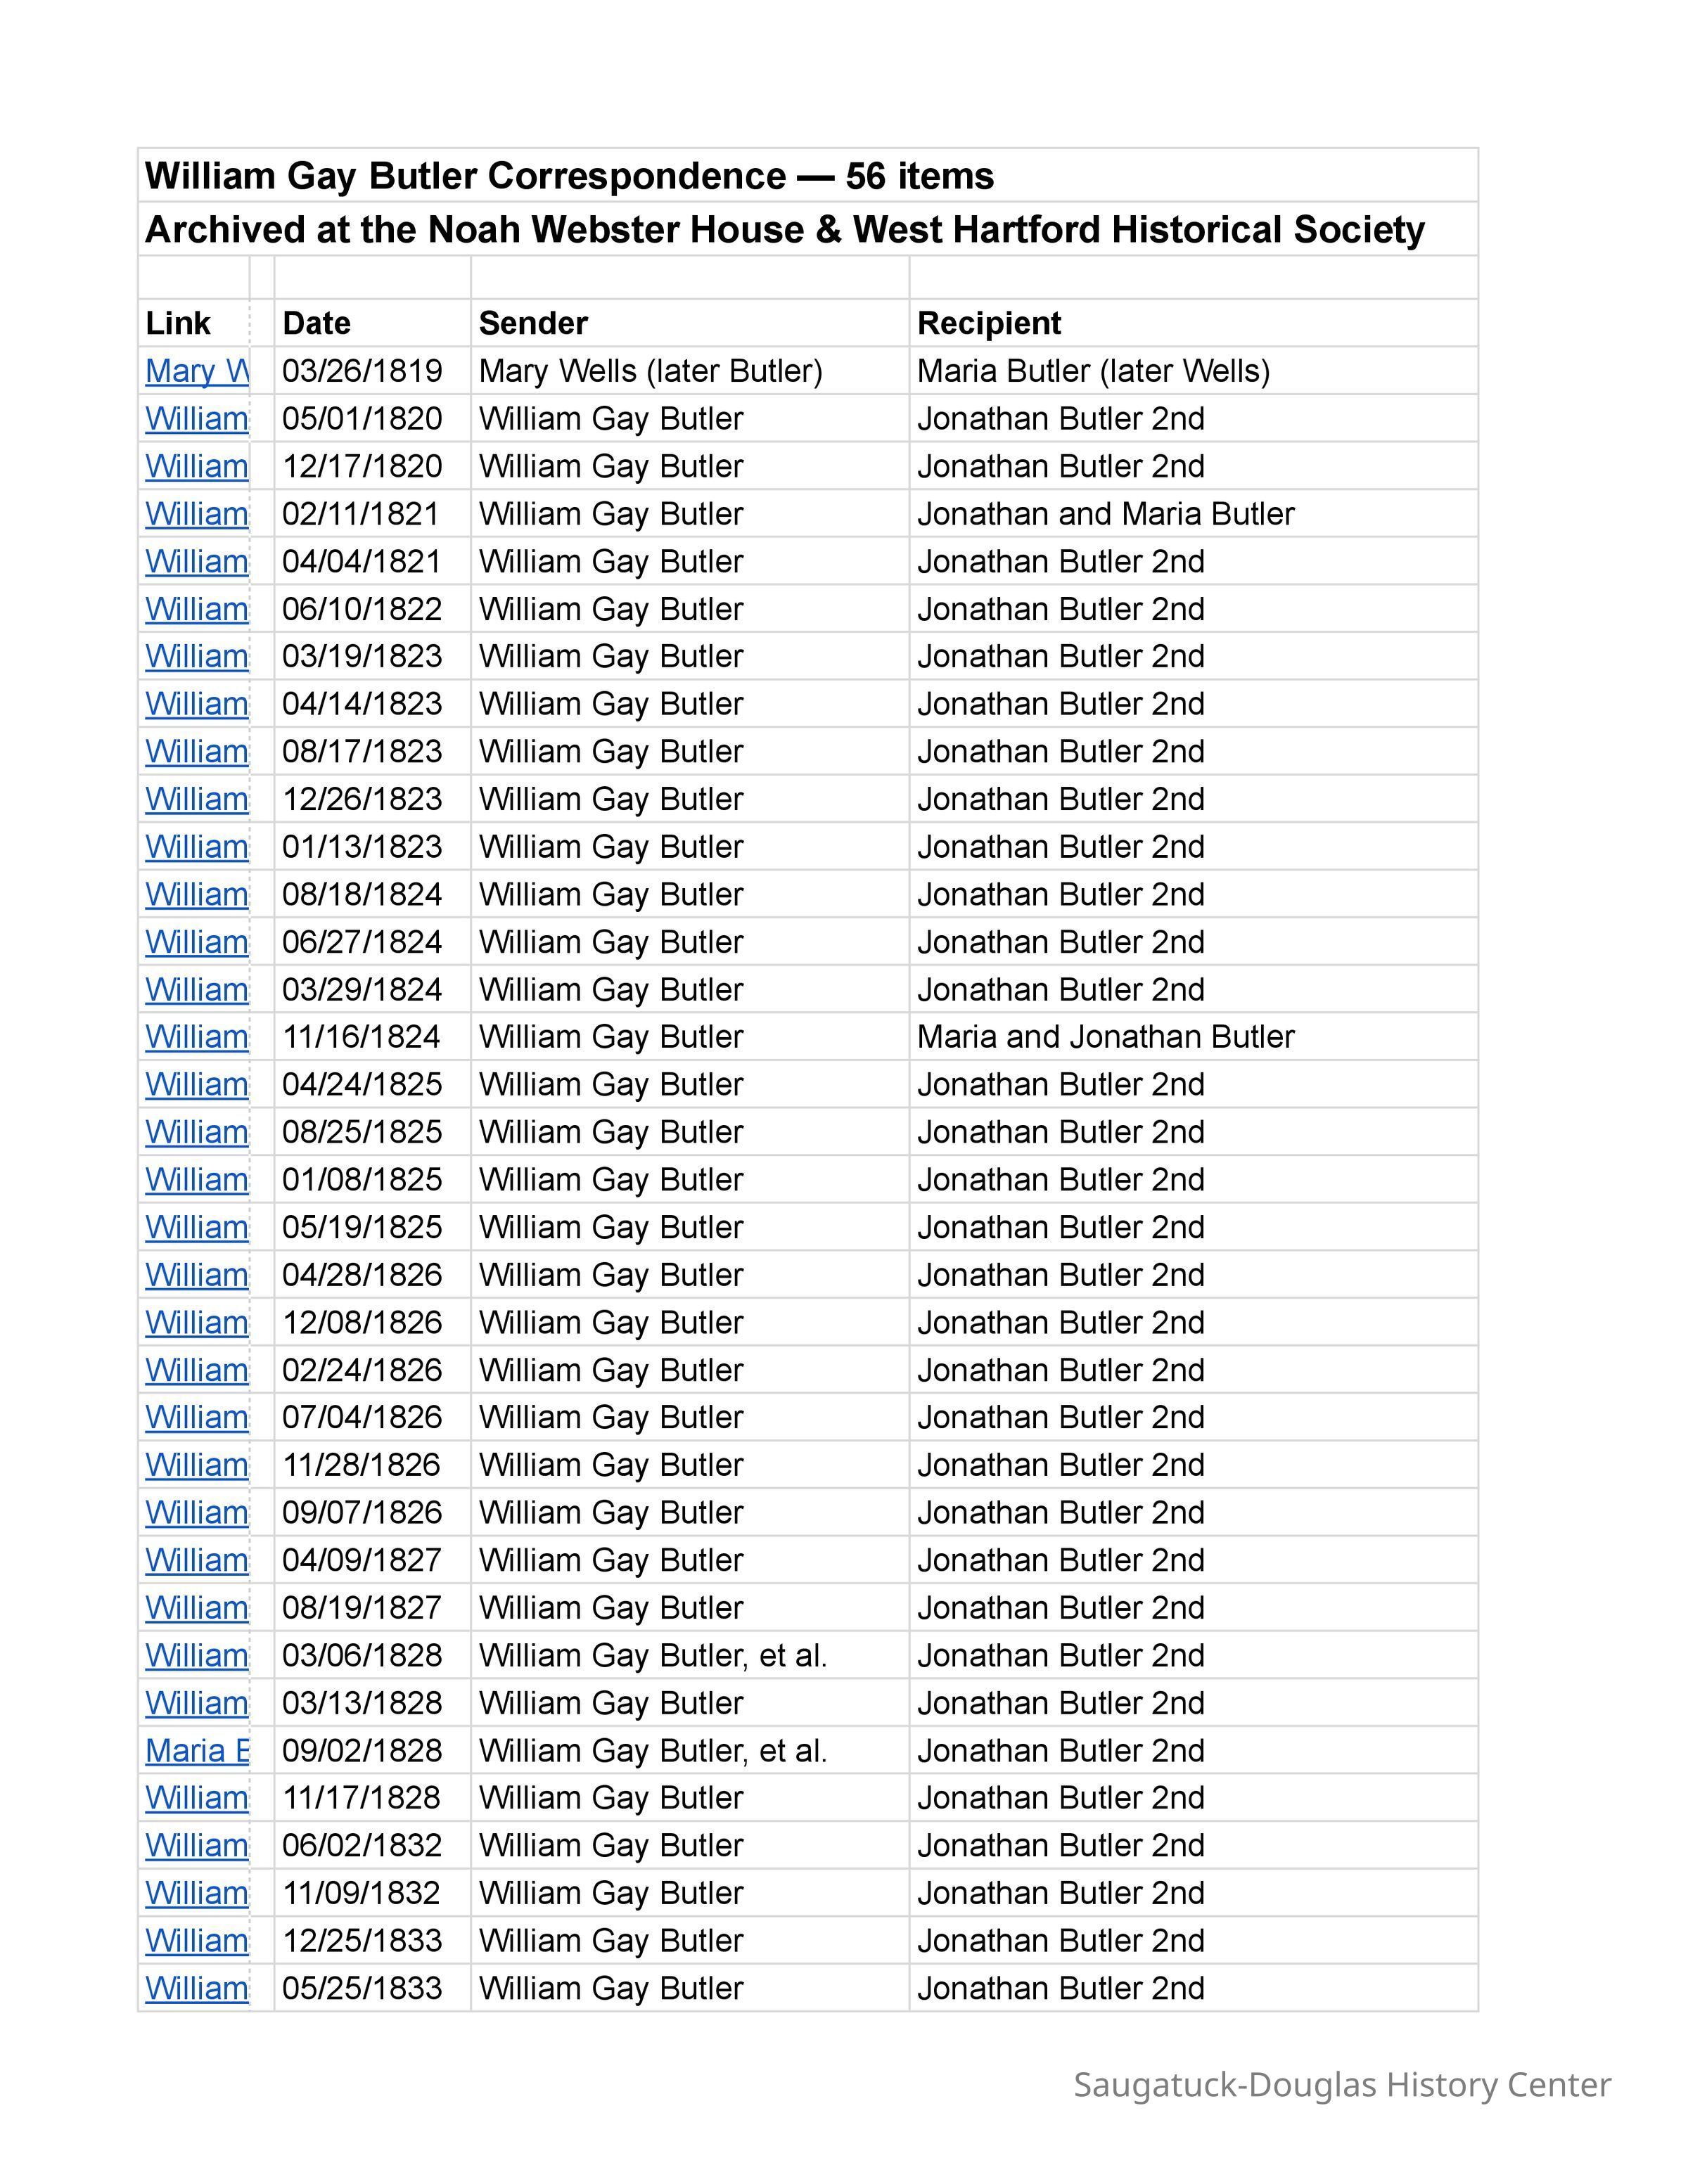Select the 'Maria Butler (later Wells)' recipient cell

pos(1093,371)
